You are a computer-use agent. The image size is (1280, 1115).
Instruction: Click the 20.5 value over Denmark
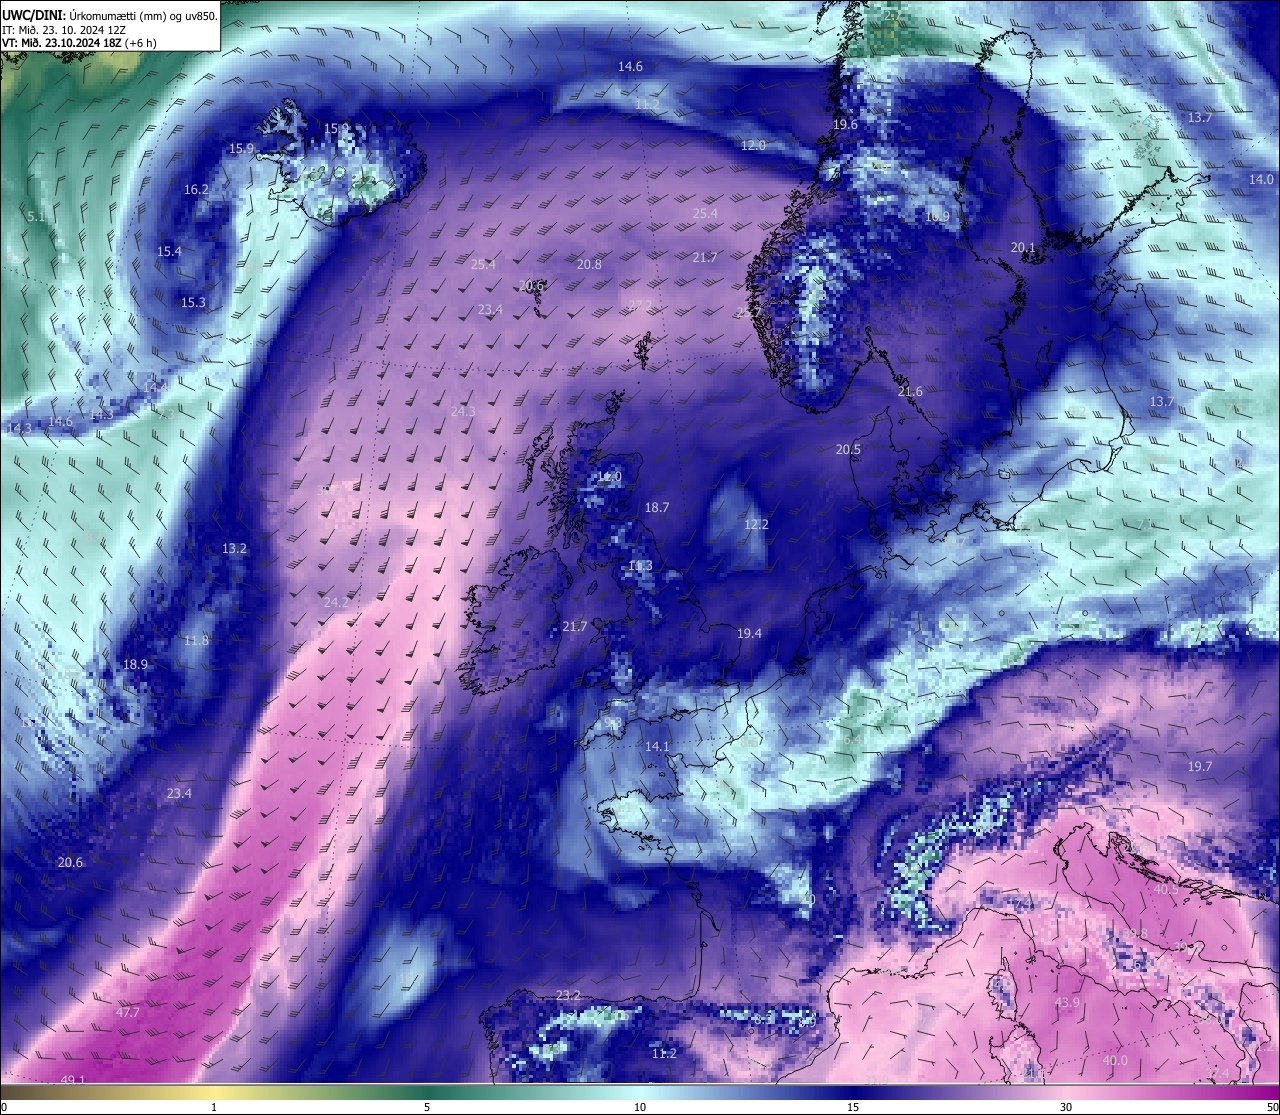pos(848,449)
